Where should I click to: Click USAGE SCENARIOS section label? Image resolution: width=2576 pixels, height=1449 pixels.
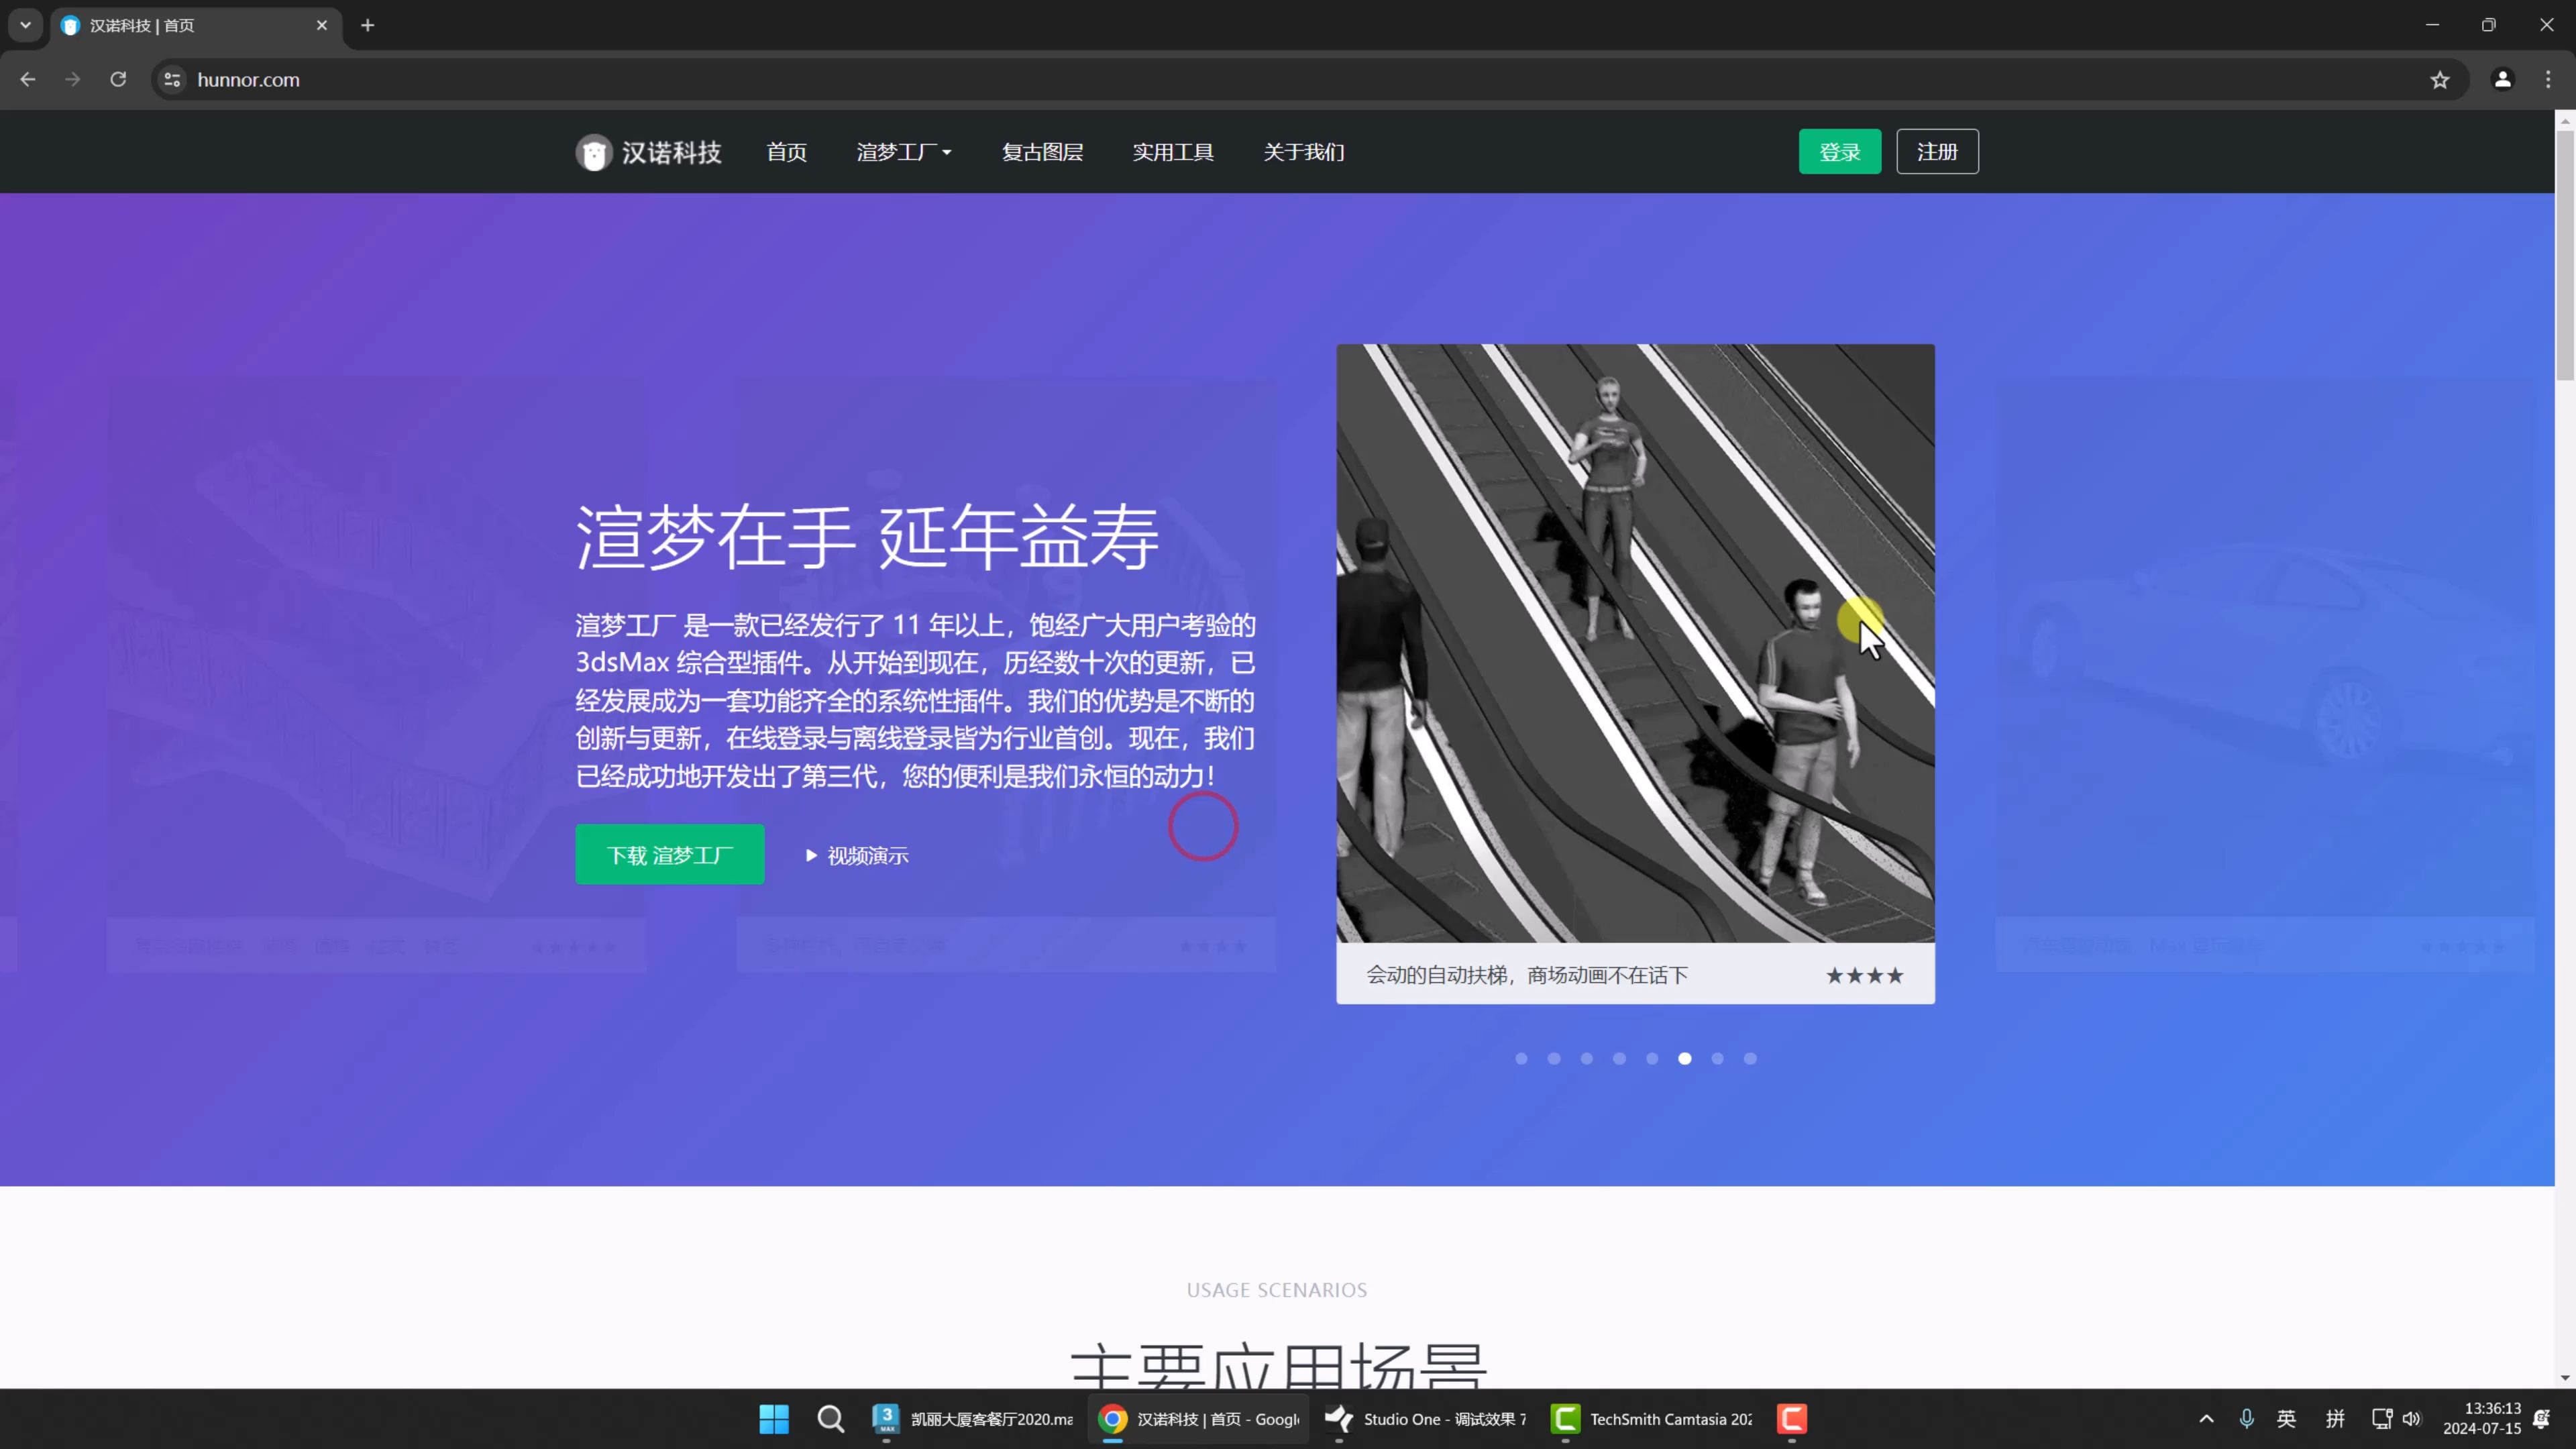pos(1277,1290)
